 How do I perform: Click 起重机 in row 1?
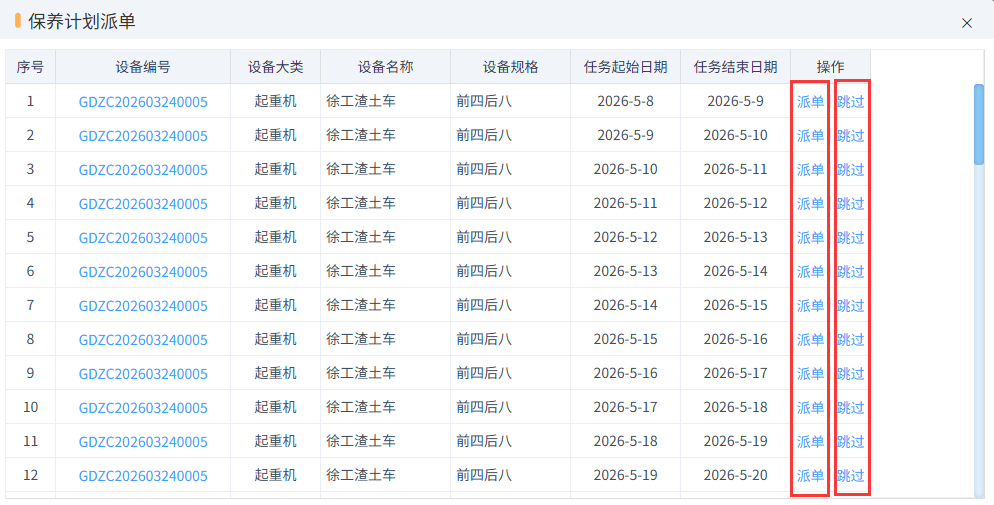point(276,101)
